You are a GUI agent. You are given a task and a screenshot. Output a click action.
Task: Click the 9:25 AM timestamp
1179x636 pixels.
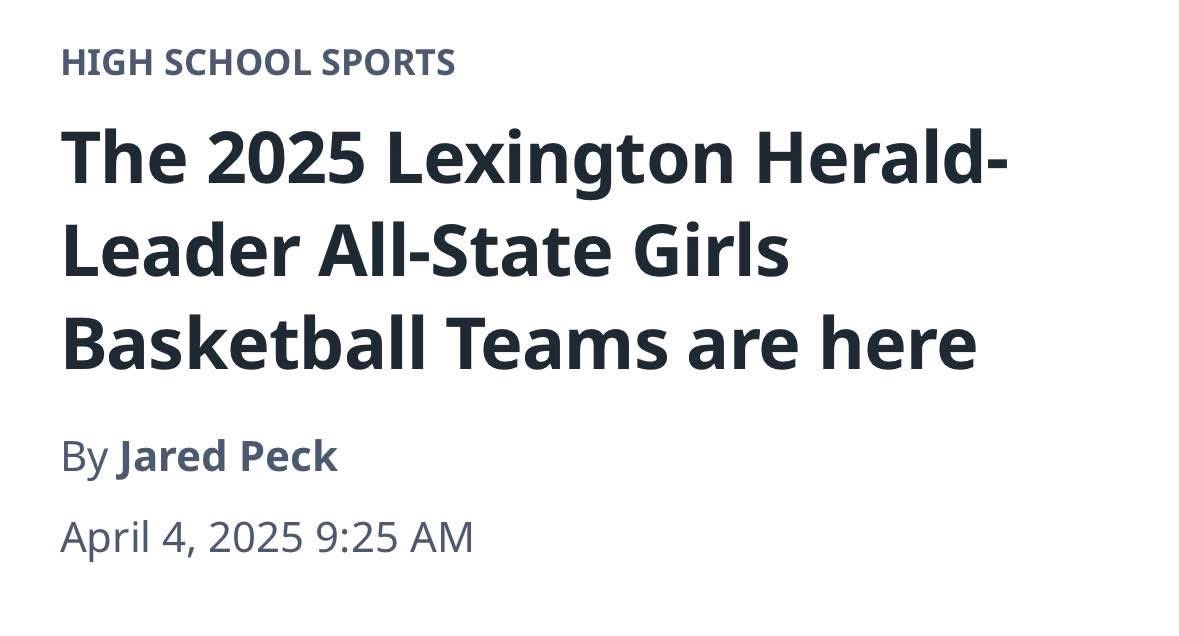coord(394,538)
